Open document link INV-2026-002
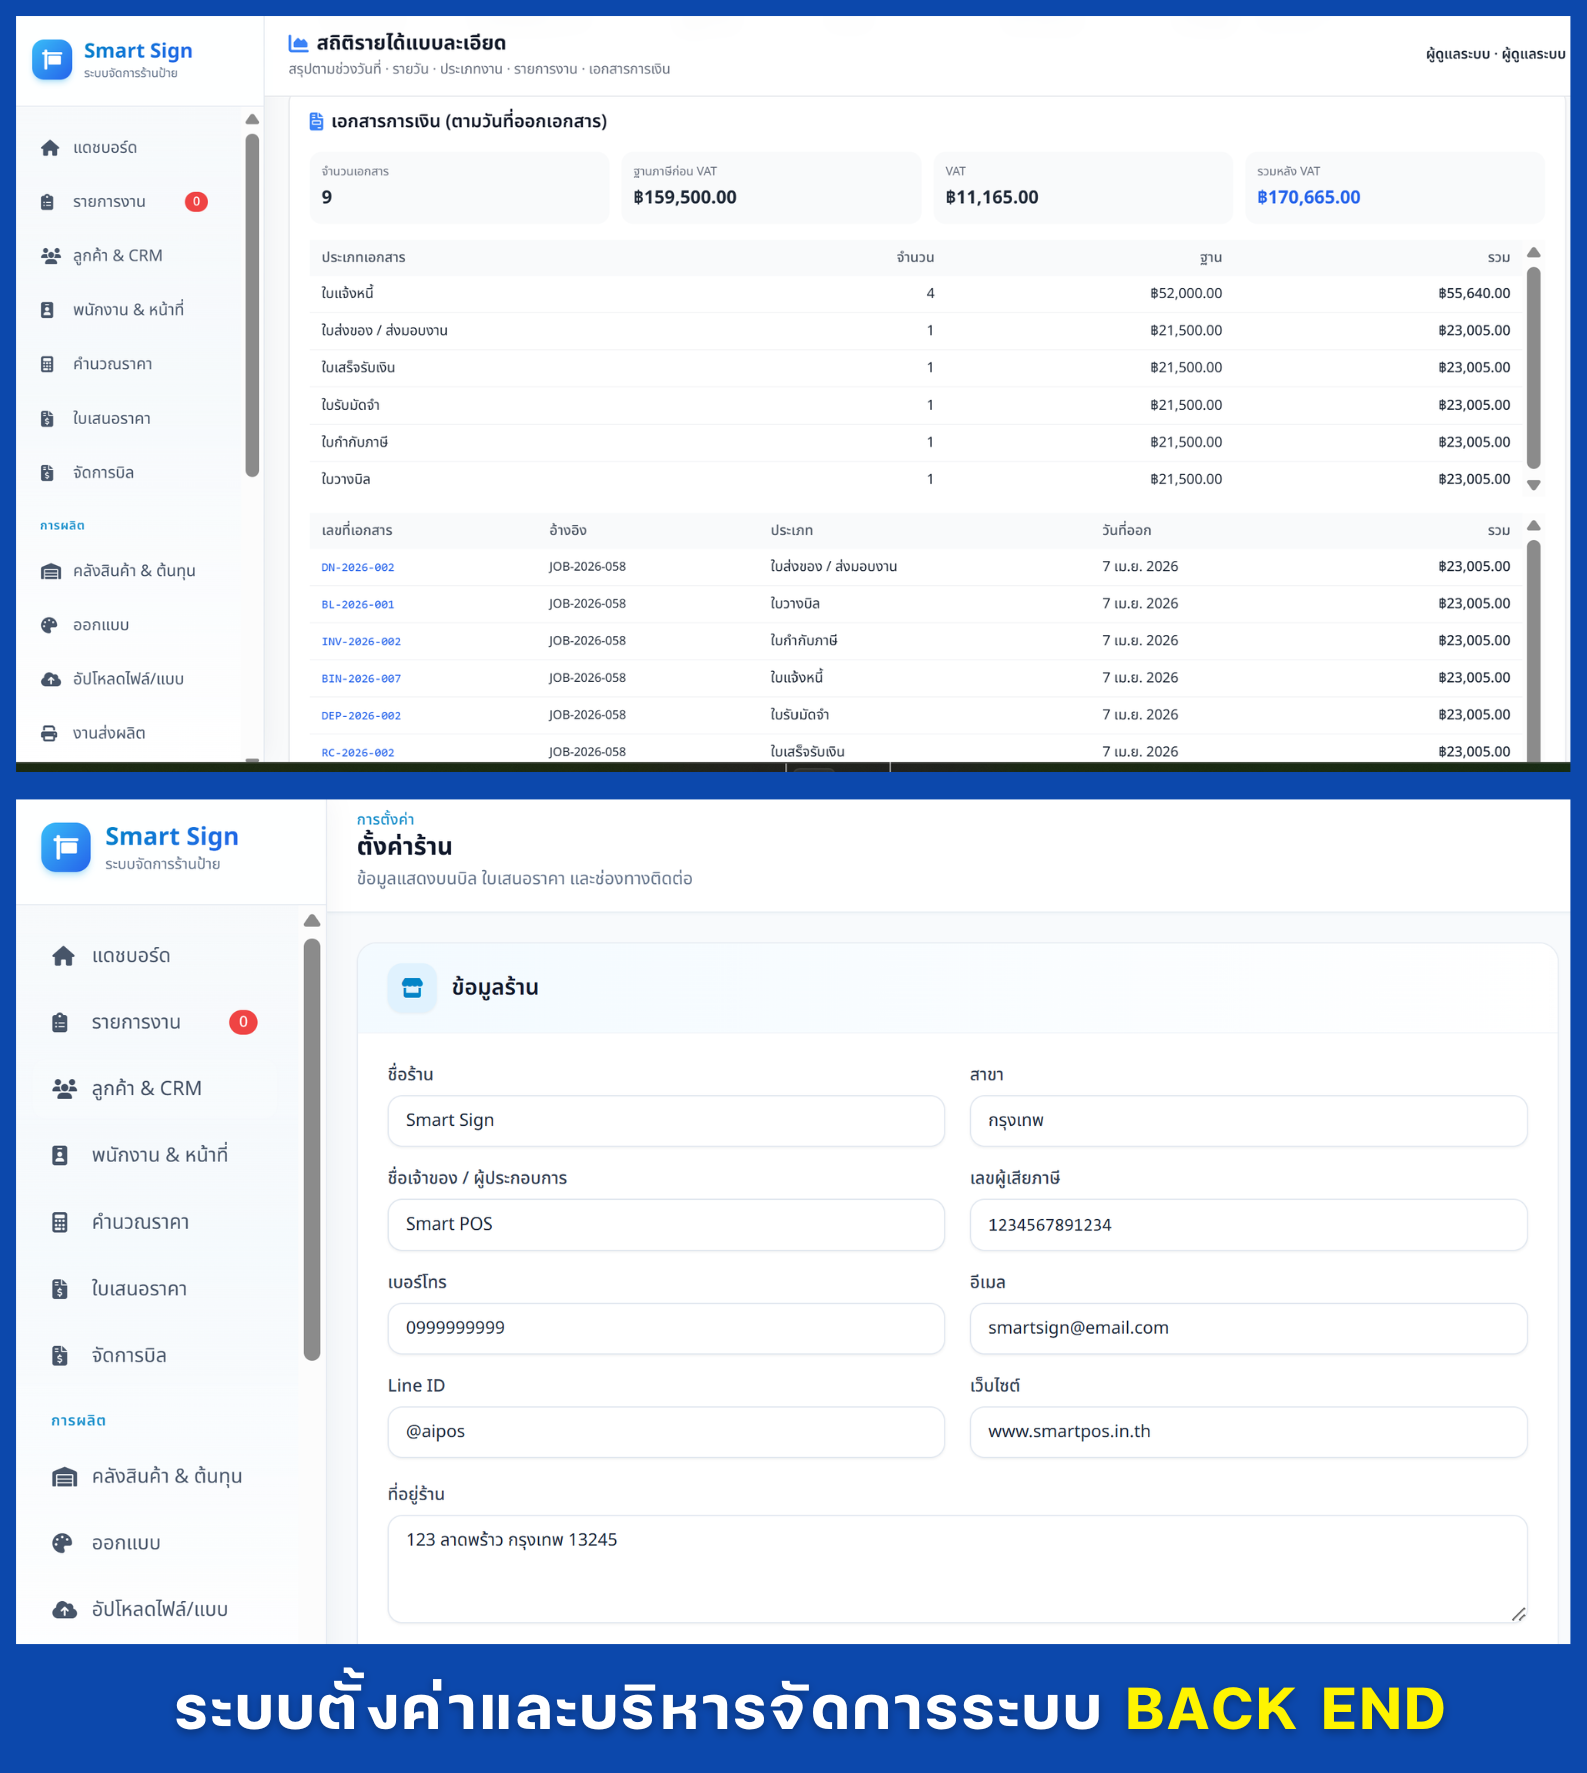The width and height of the screenshot is (1587, 1773). click(x=361, y=641)
